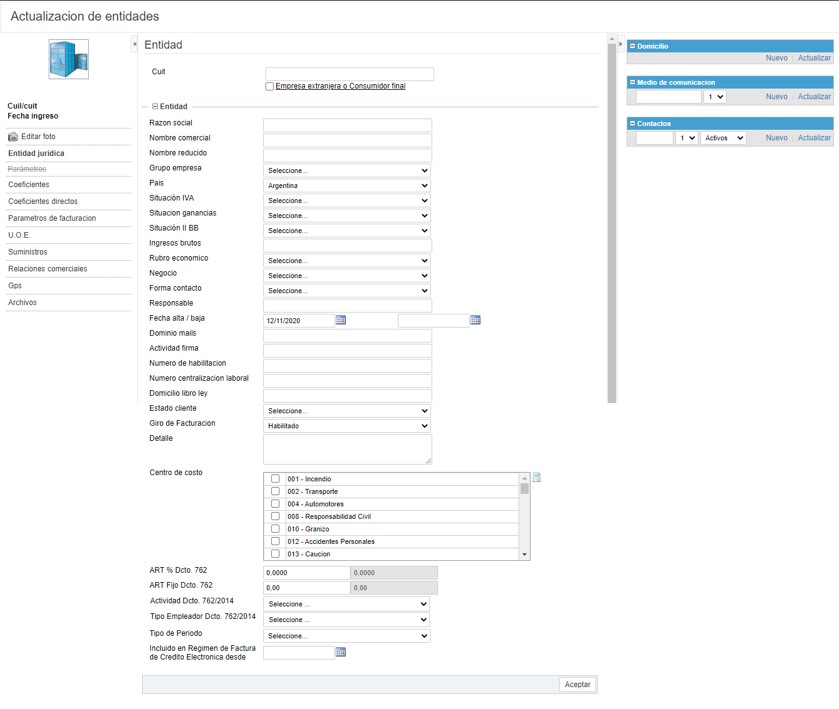Go to Coeficientes in the left menu
839x709 pixels.
pos(29,185)
